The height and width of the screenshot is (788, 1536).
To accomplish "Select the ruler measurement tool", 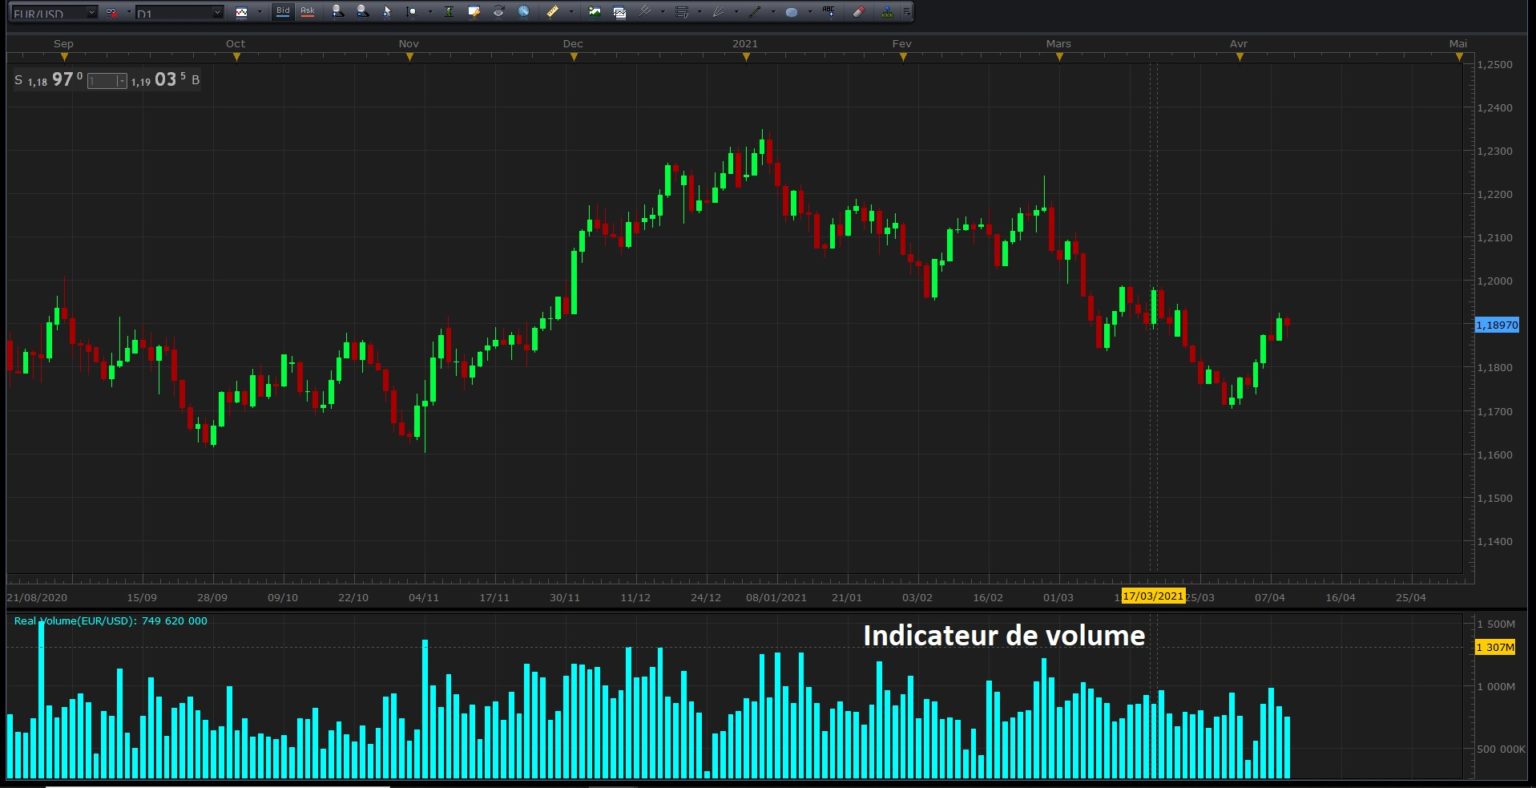I will point(552,12).
